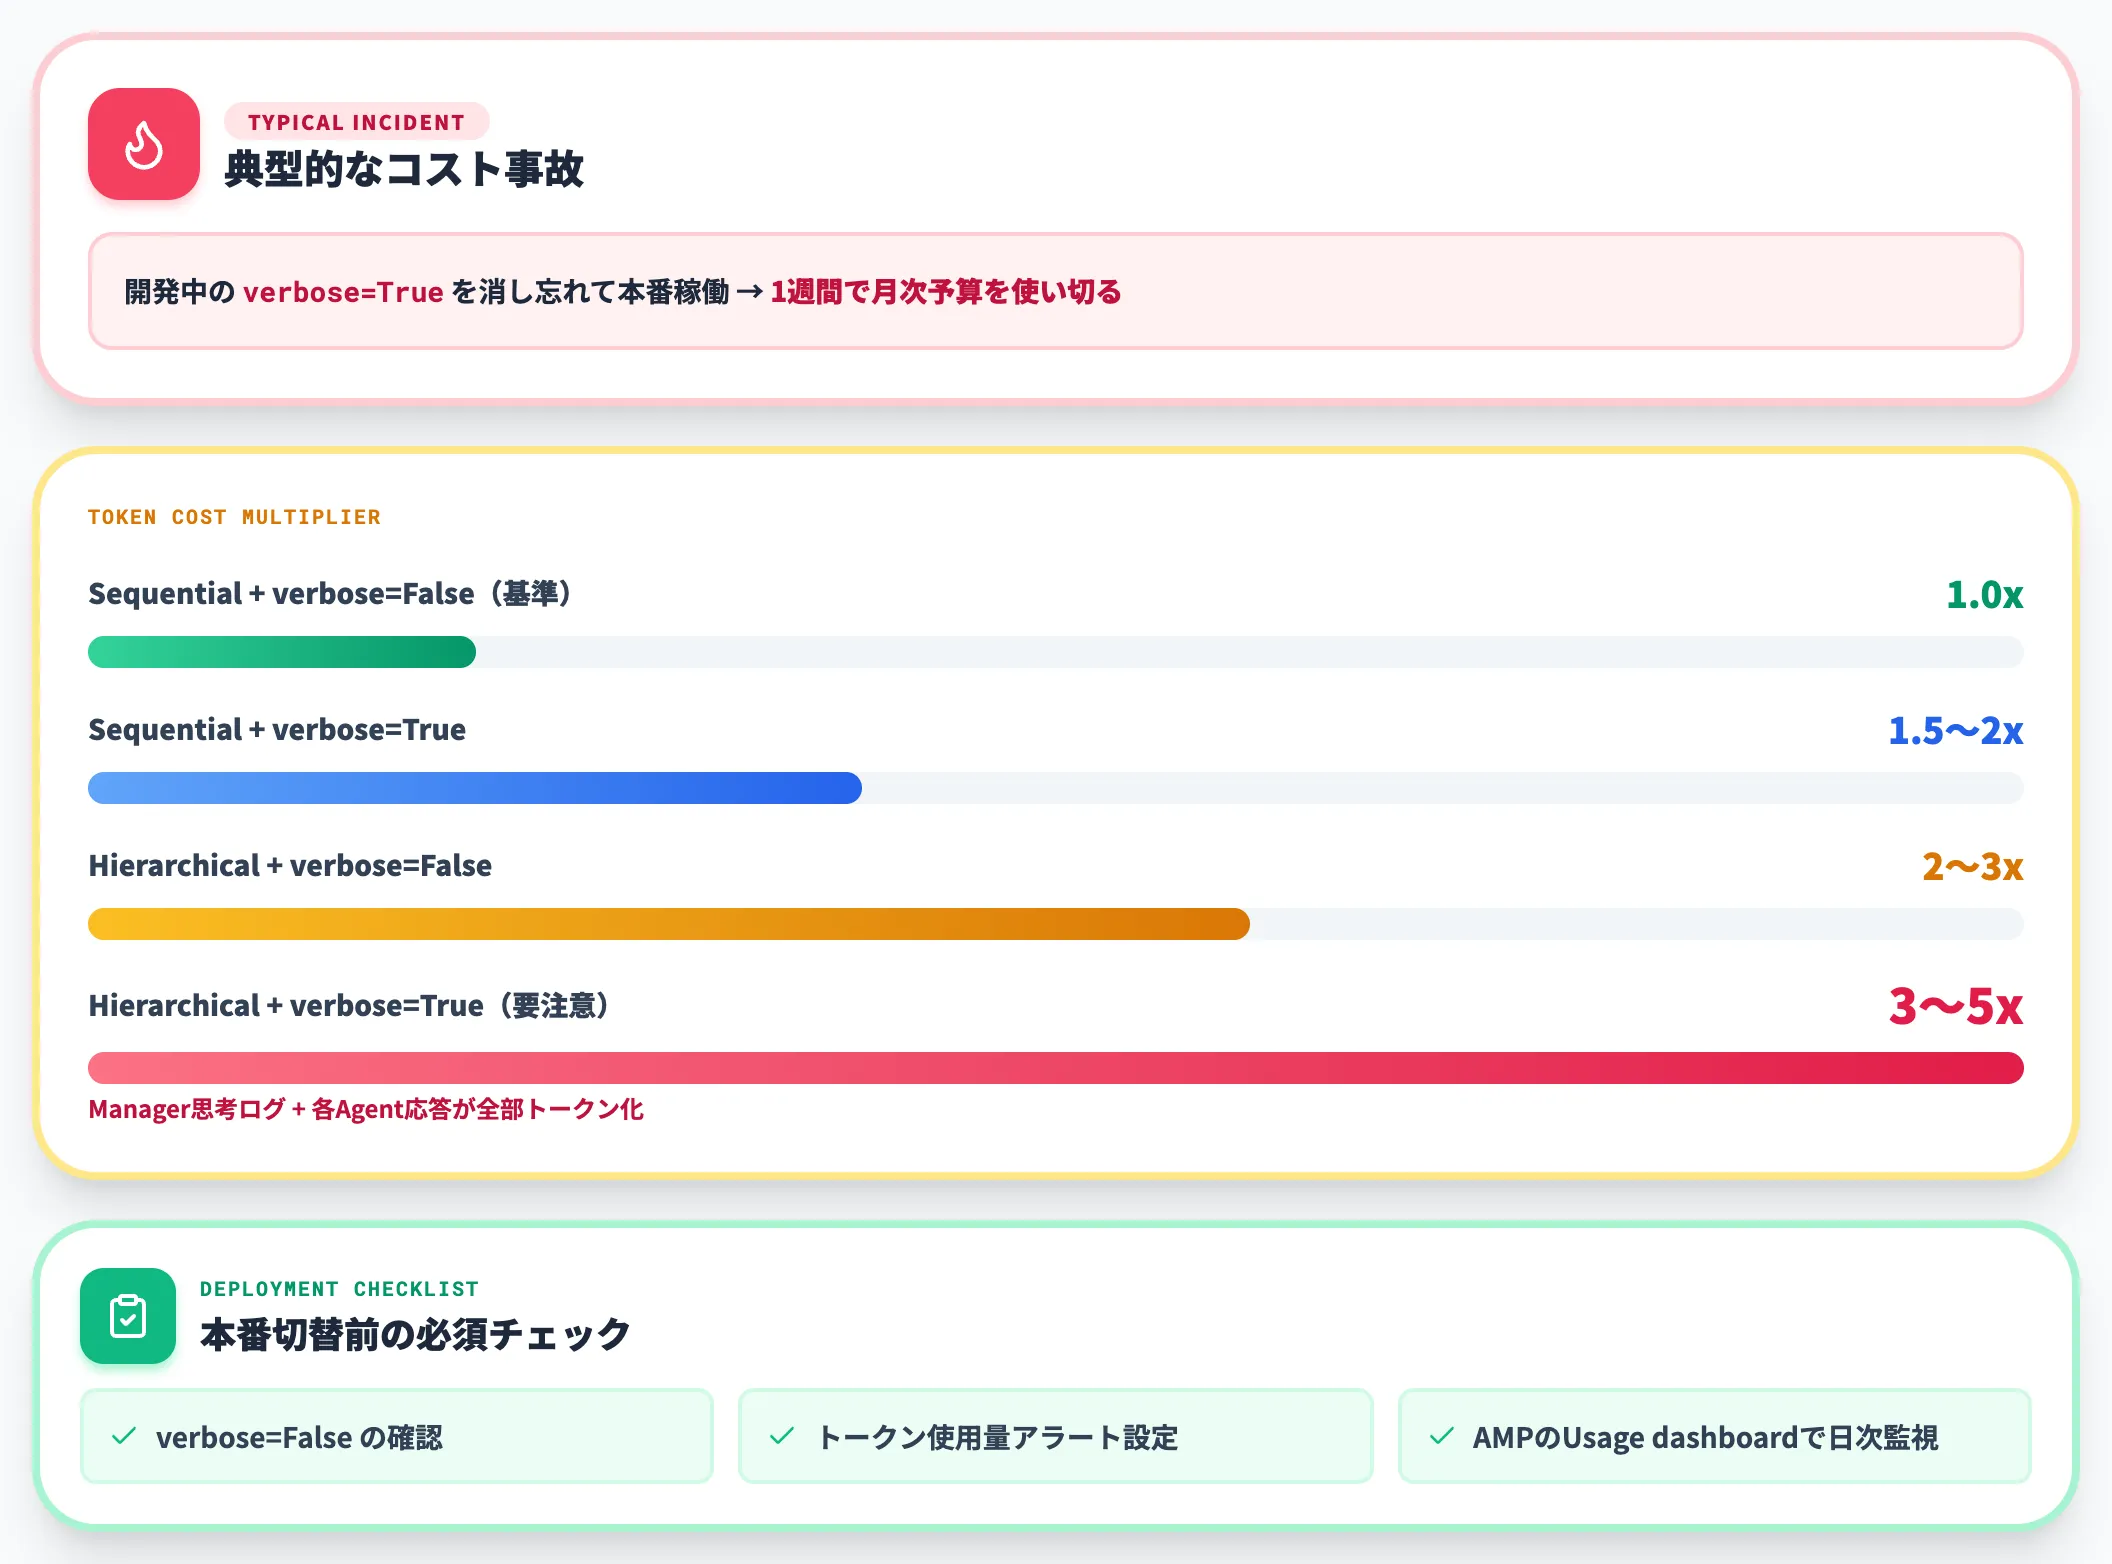Click the green clipboard checklist icon
The height and width of the screenshot is (1564, 2112).
[x=128, y=1316]
